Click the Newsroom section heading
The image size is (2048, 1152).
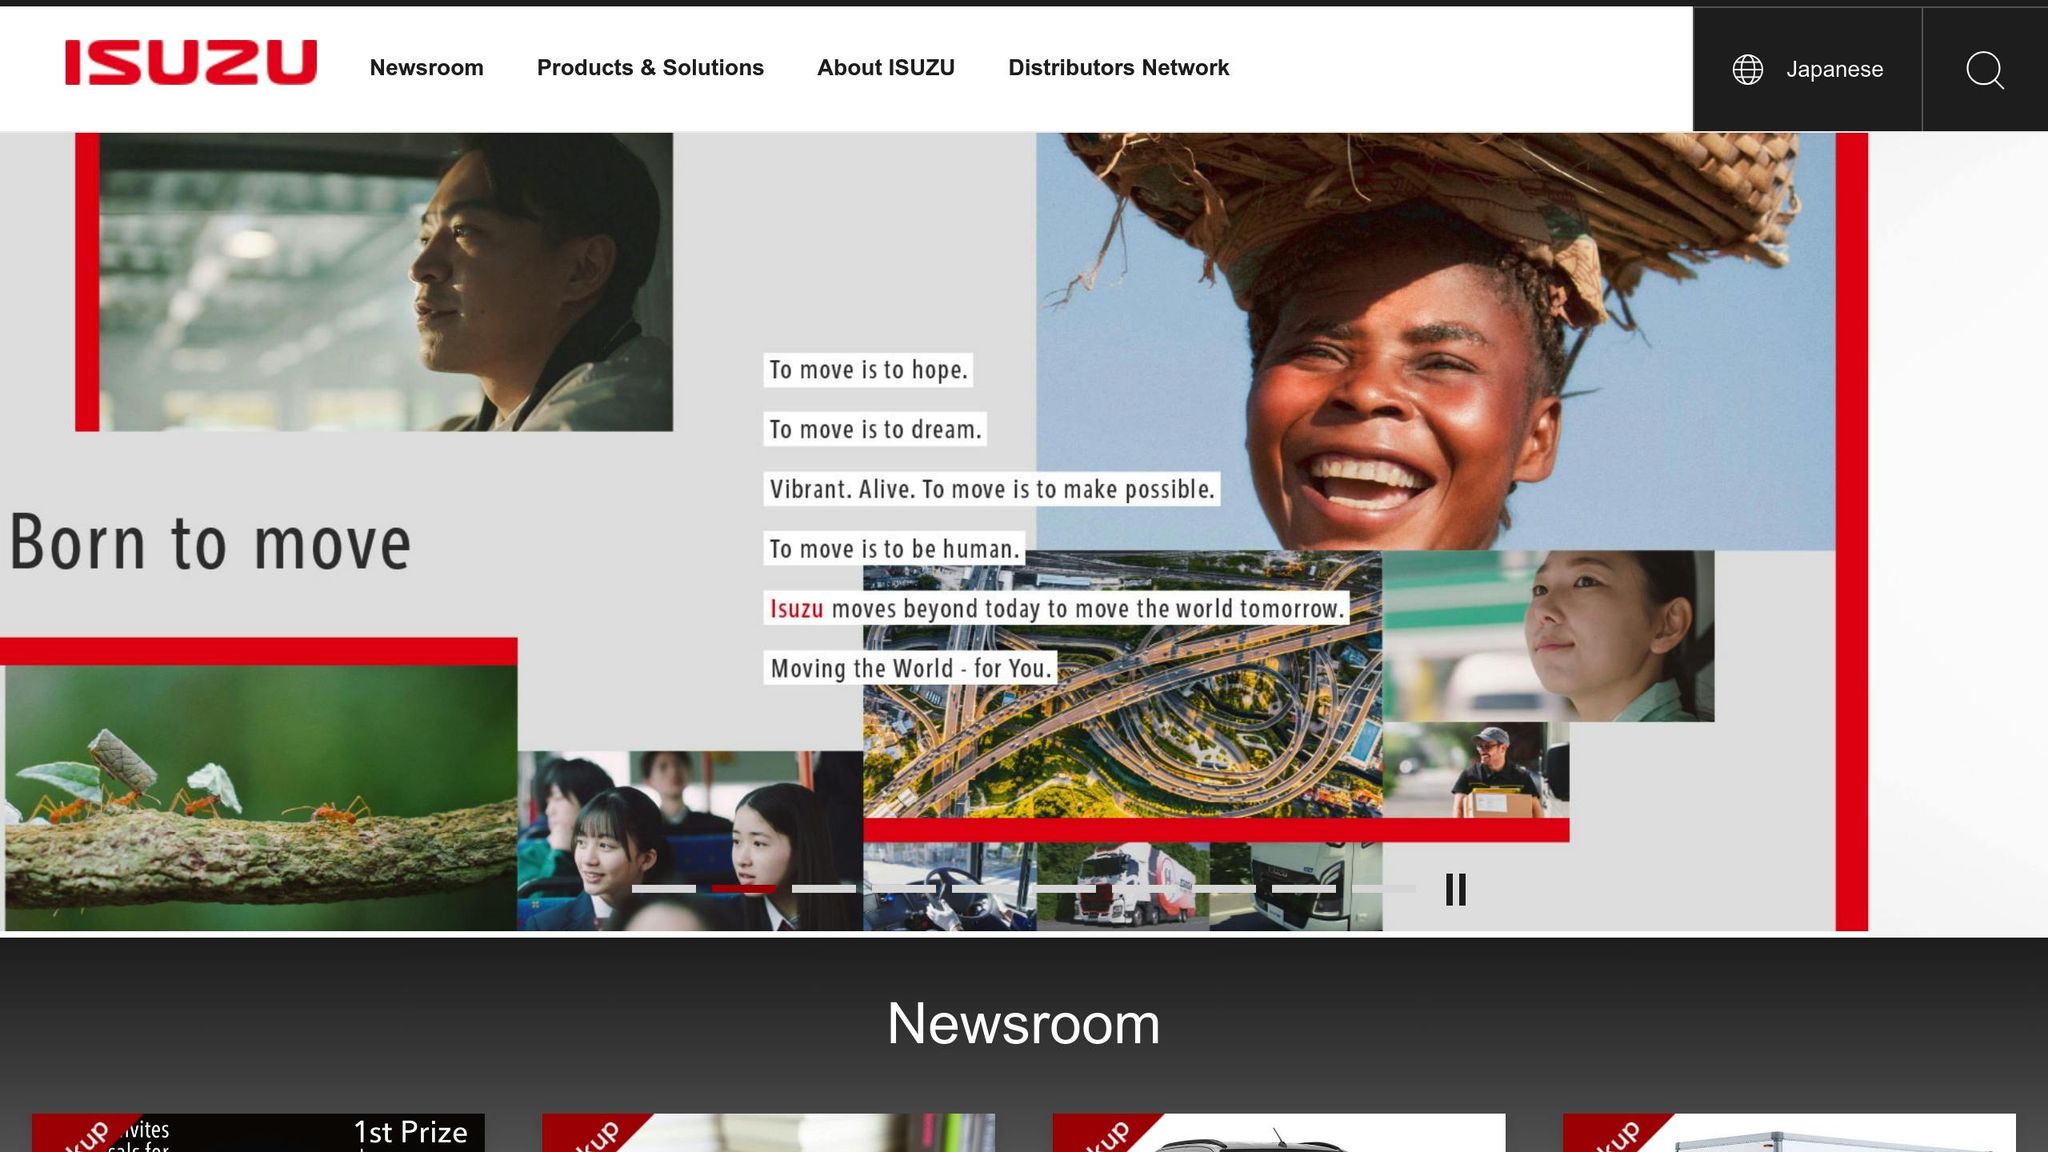tap(1023, 1024)
